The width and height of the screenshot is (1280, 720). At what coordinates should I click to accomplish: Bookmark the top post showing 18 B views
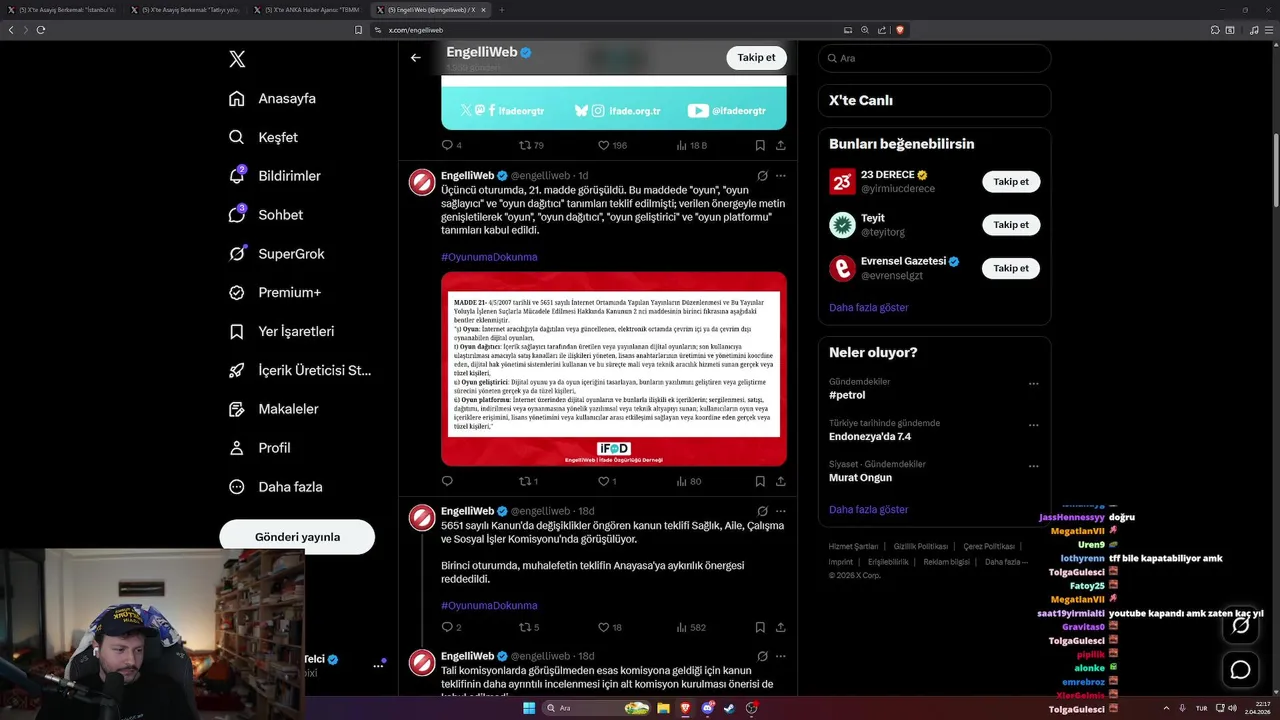760,145
